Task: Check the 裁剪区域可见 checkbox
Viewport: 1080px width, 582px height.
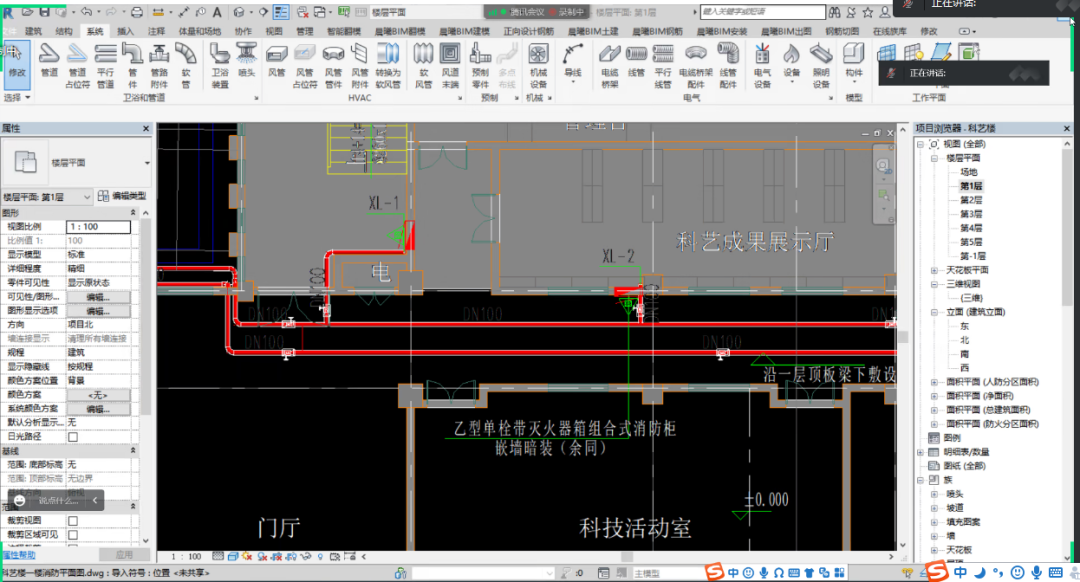Action: (72, 535)
